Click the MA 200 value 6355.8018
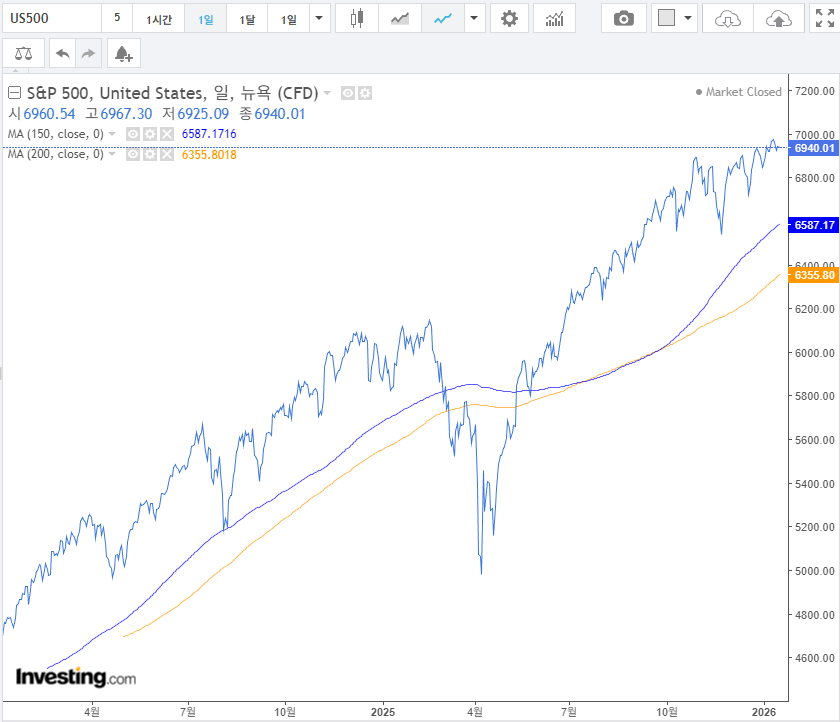The height and width of the screenshot is (722, 840). tap(209, 155)
